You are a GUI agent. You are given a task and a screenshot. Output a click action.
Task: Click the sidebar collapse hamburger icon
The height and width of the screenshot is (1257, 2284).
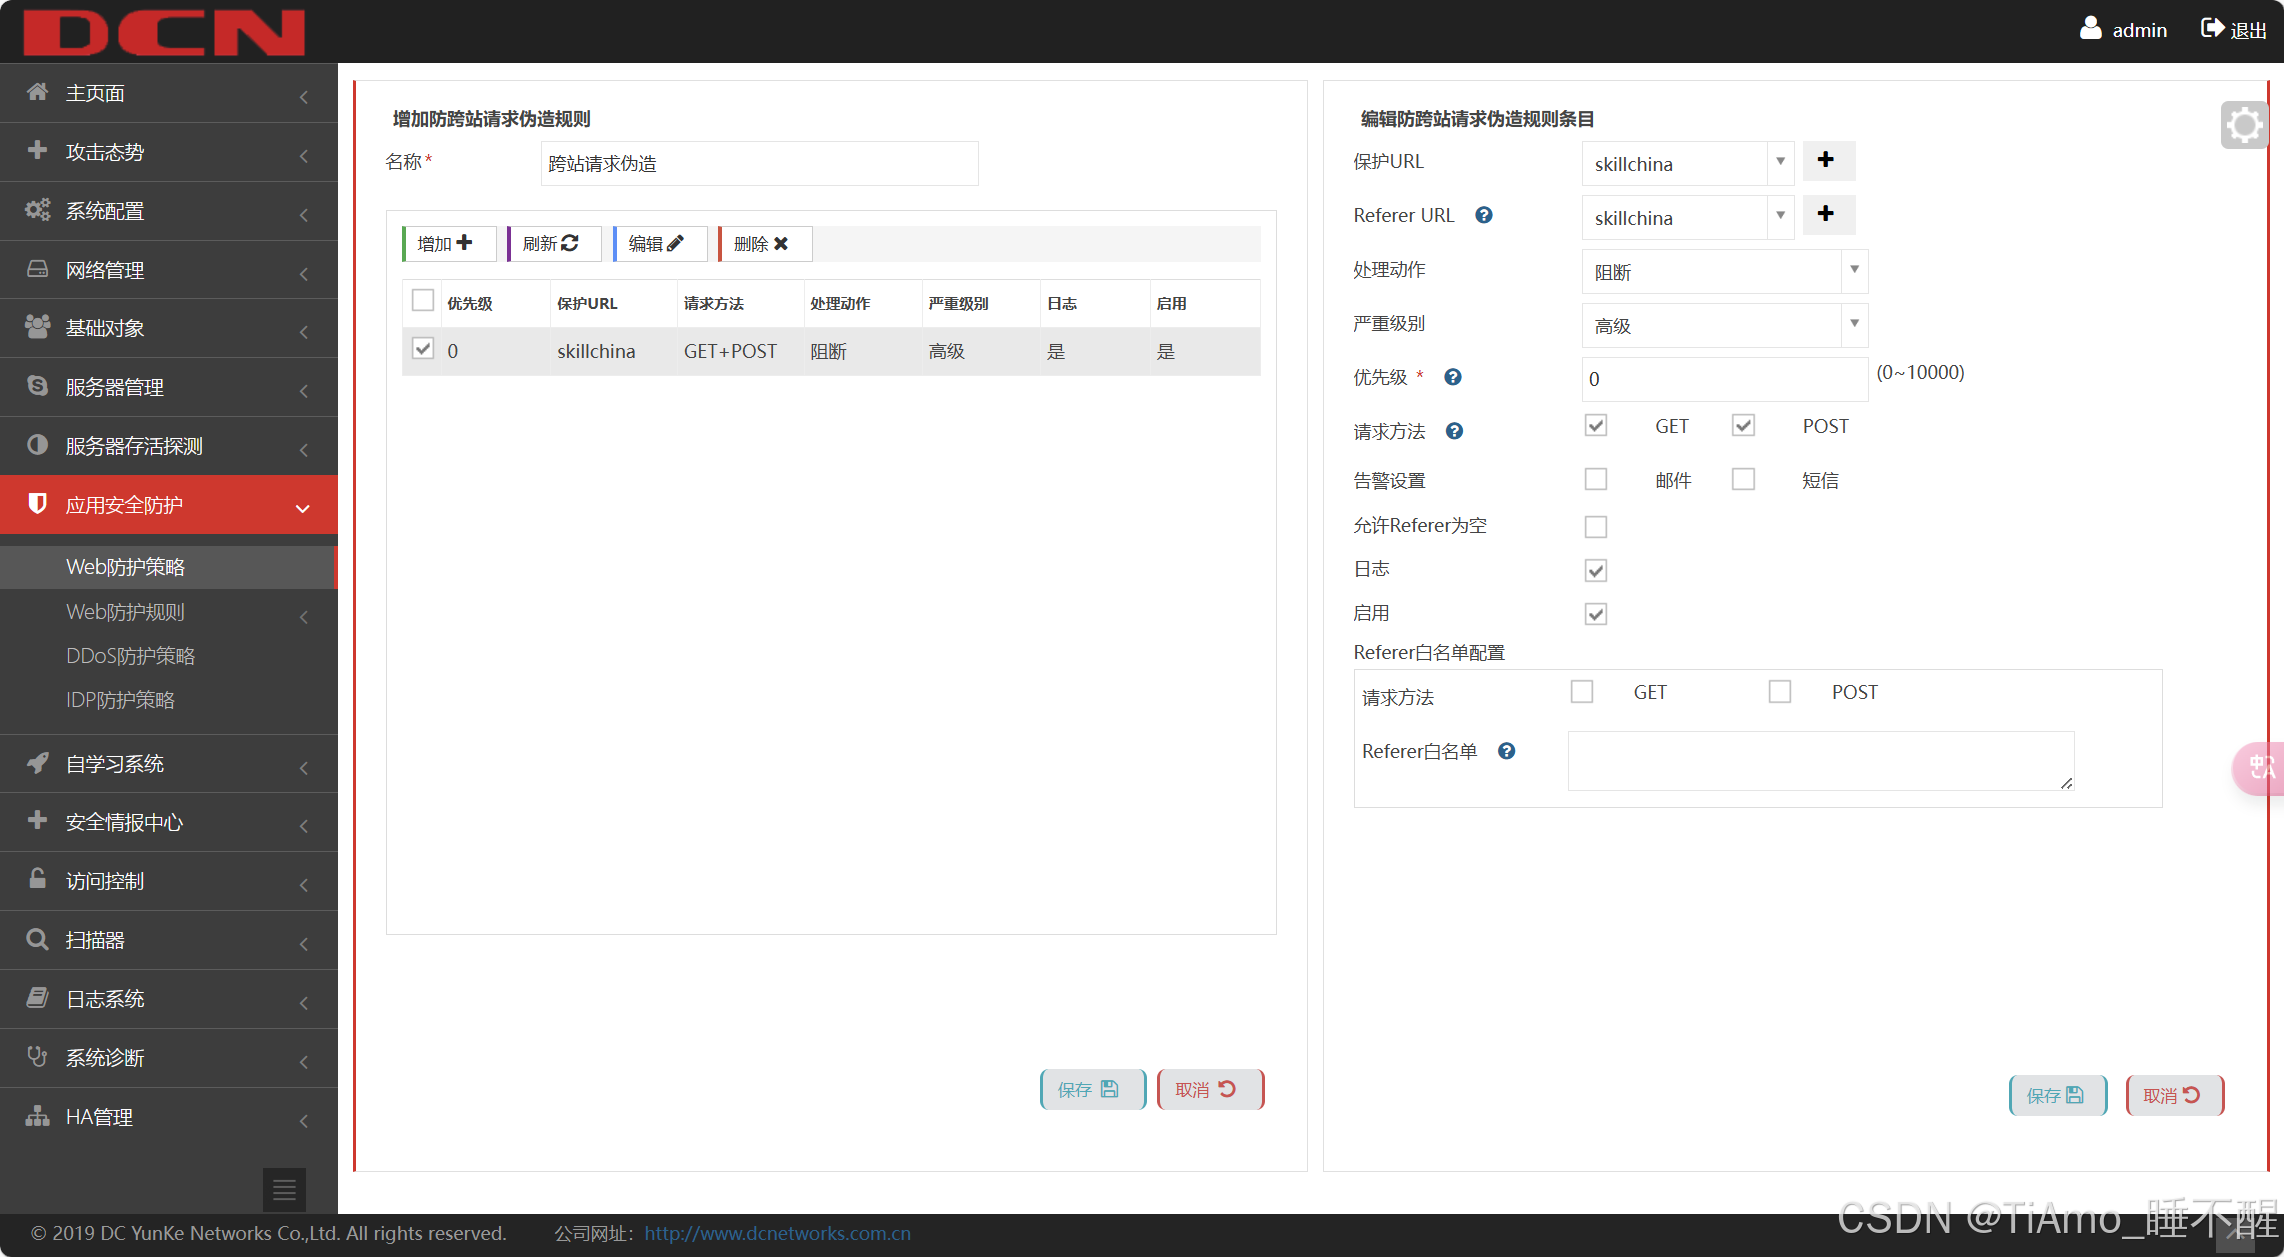tap(284, 1190)
